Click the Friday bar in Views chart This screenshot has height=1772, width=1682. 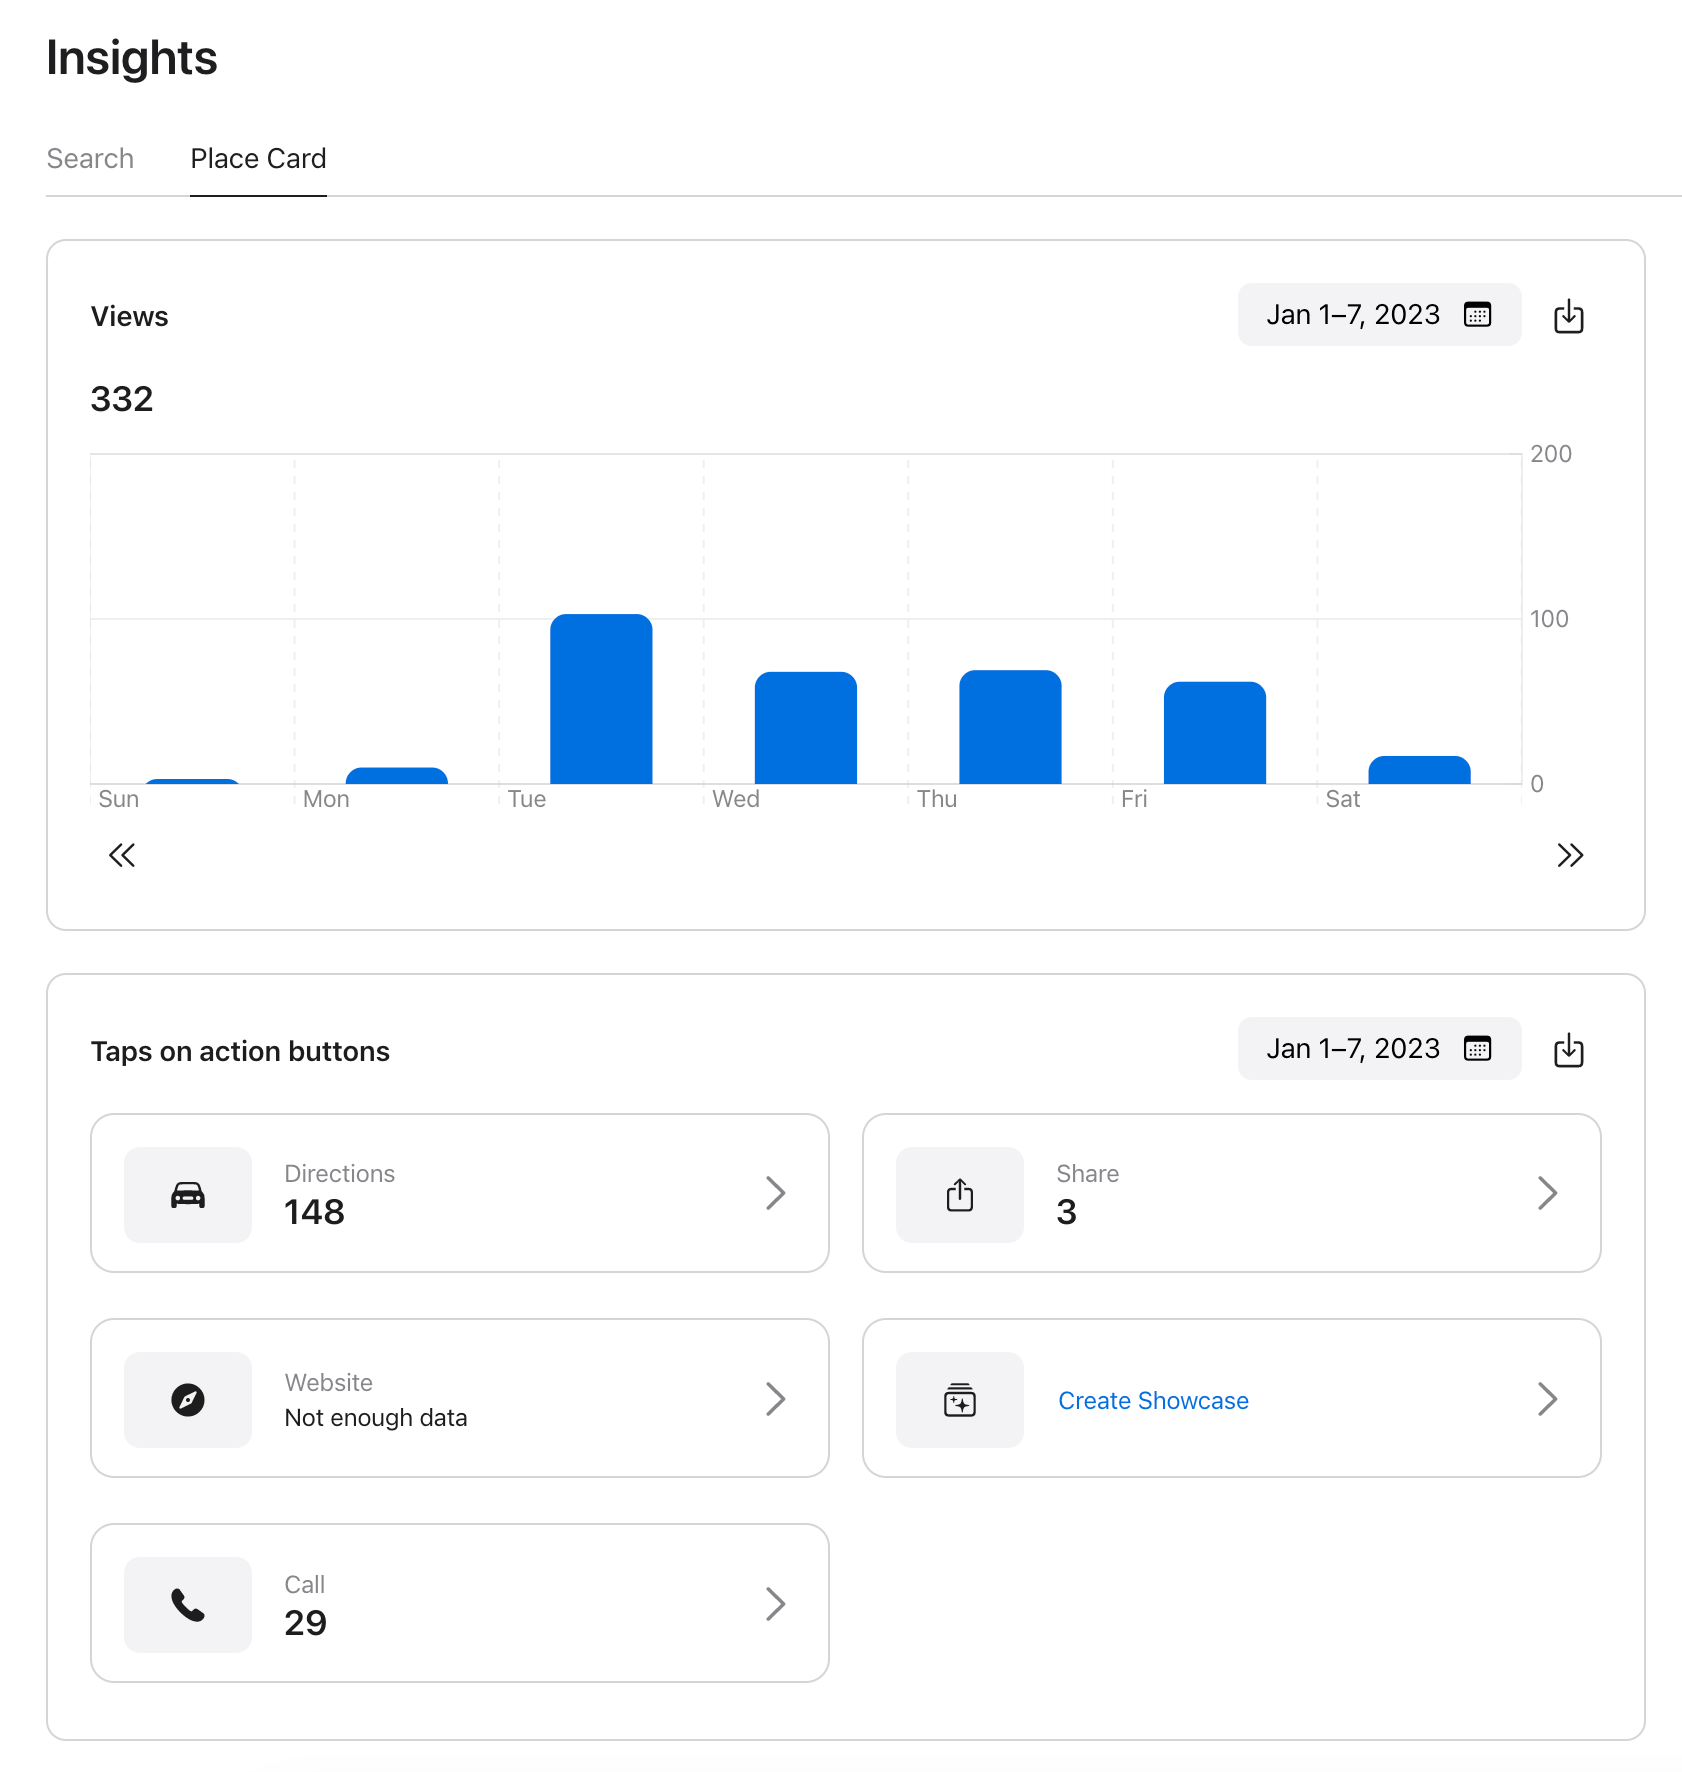point(1214,733)
